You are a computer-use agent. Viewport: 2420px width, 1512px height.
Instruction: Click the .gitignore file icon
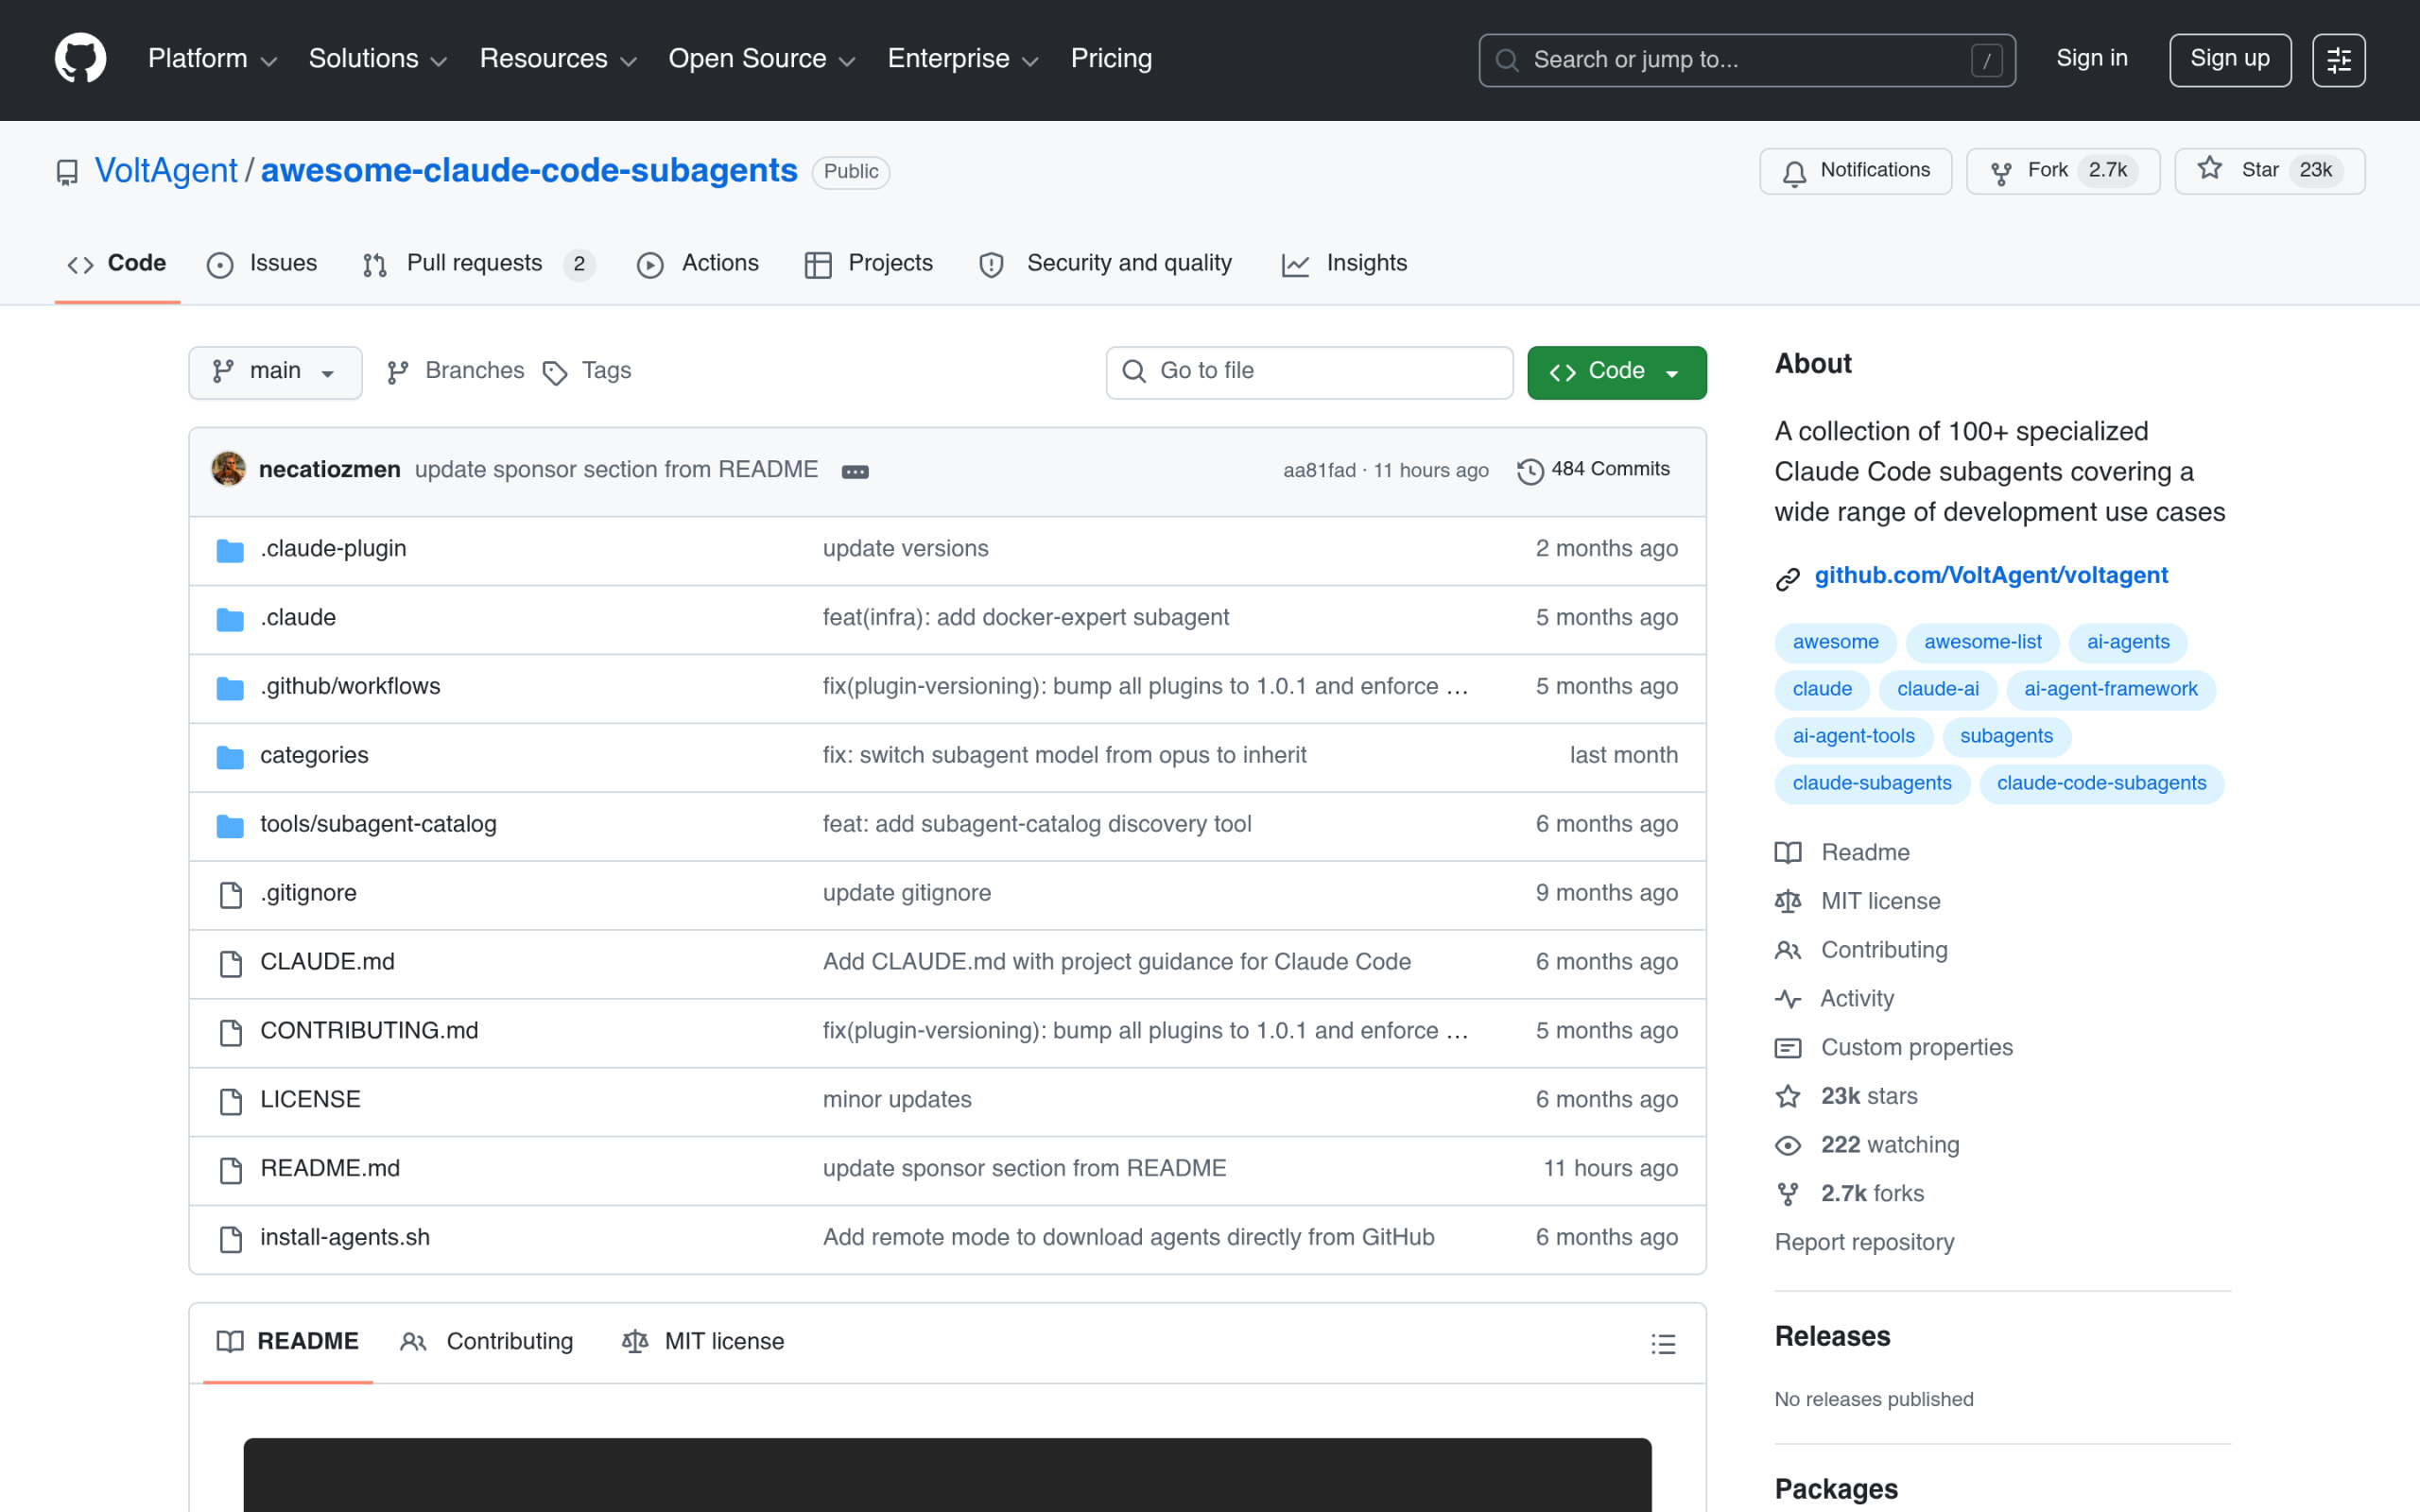231,895
